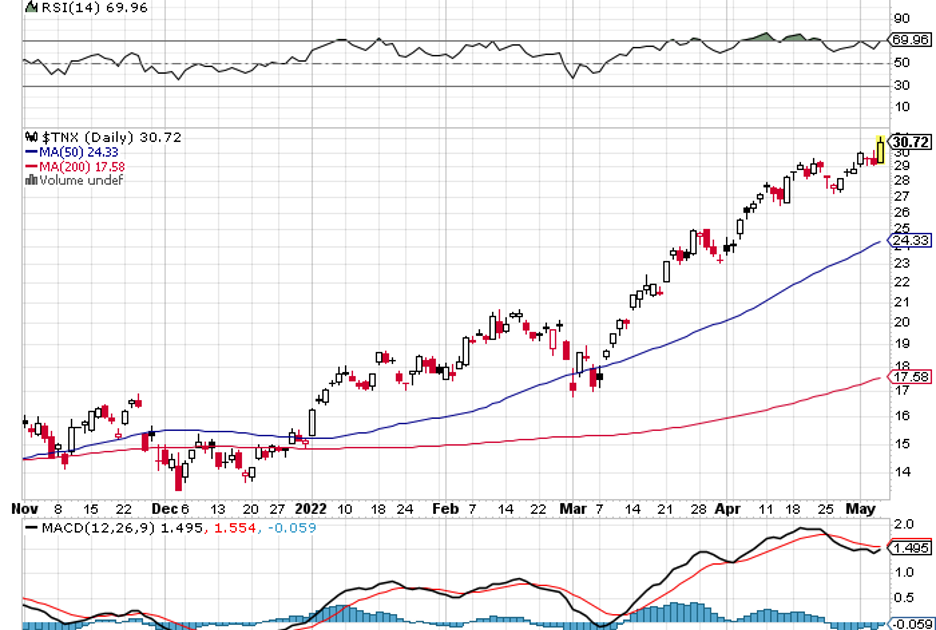Click the red MA(200) line swatch
936x630 pixels.
30,165
